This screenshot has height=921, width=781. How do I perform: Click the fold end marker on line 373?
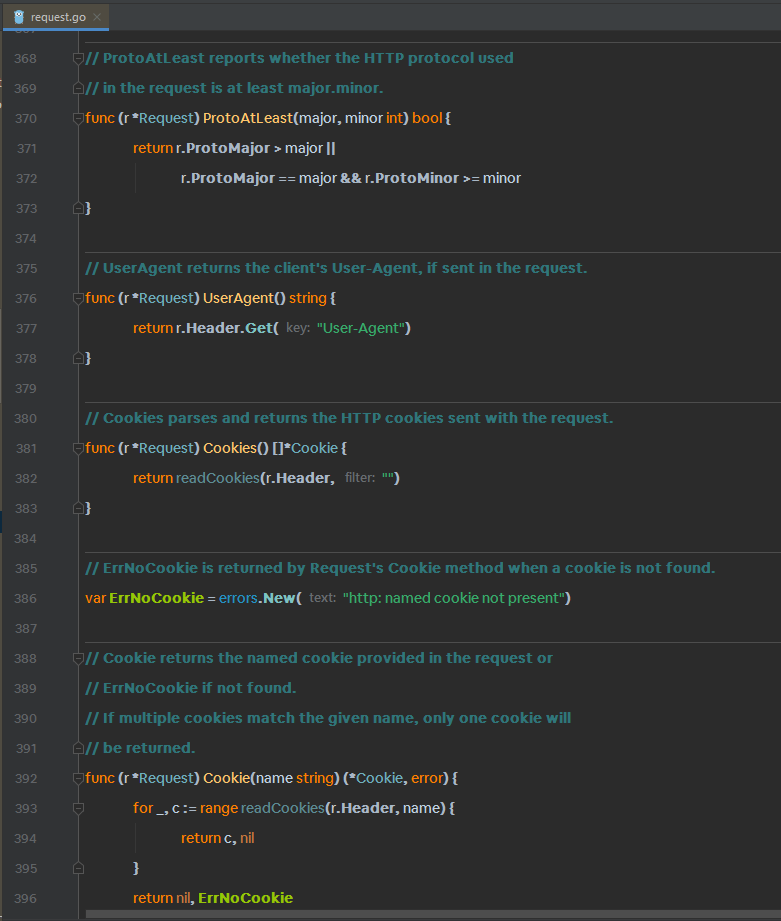point(78,208)
